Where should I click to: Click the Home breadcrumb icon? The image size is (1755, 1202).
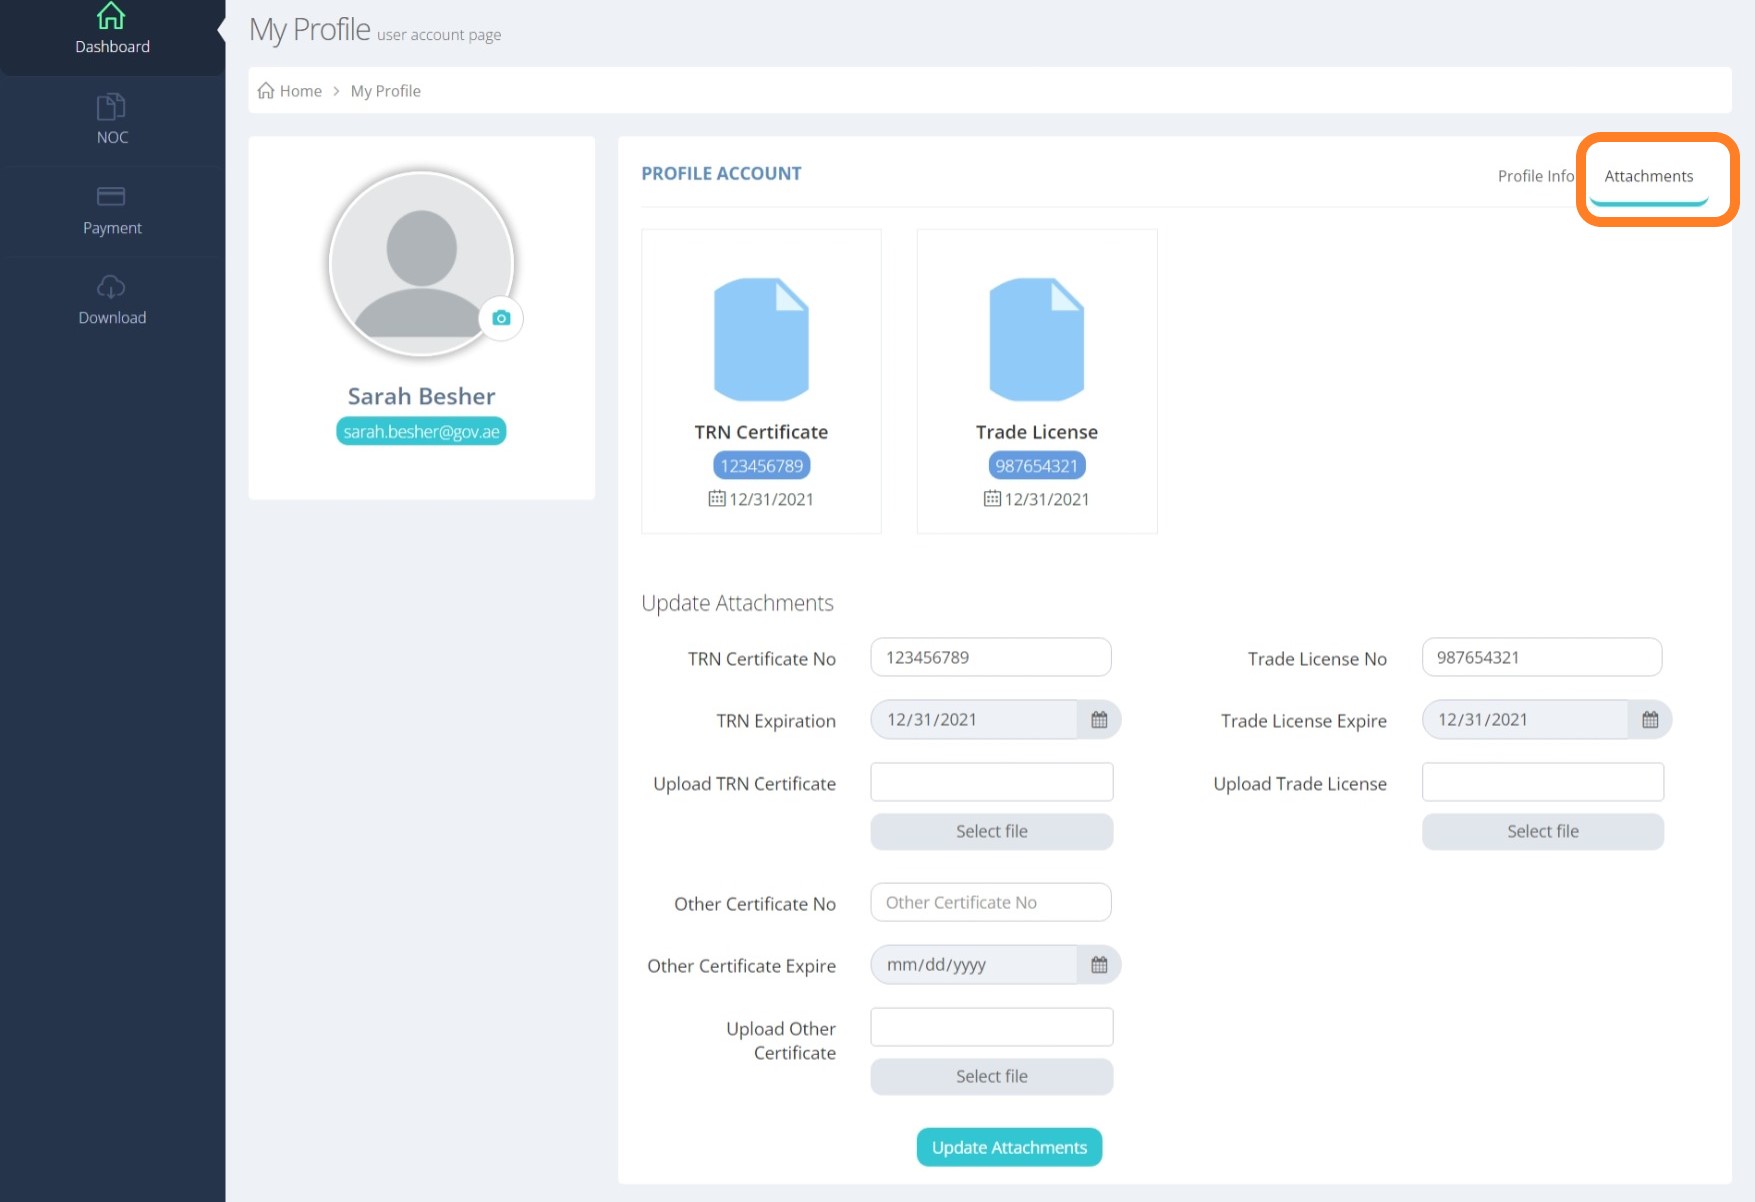coord(266,91)
